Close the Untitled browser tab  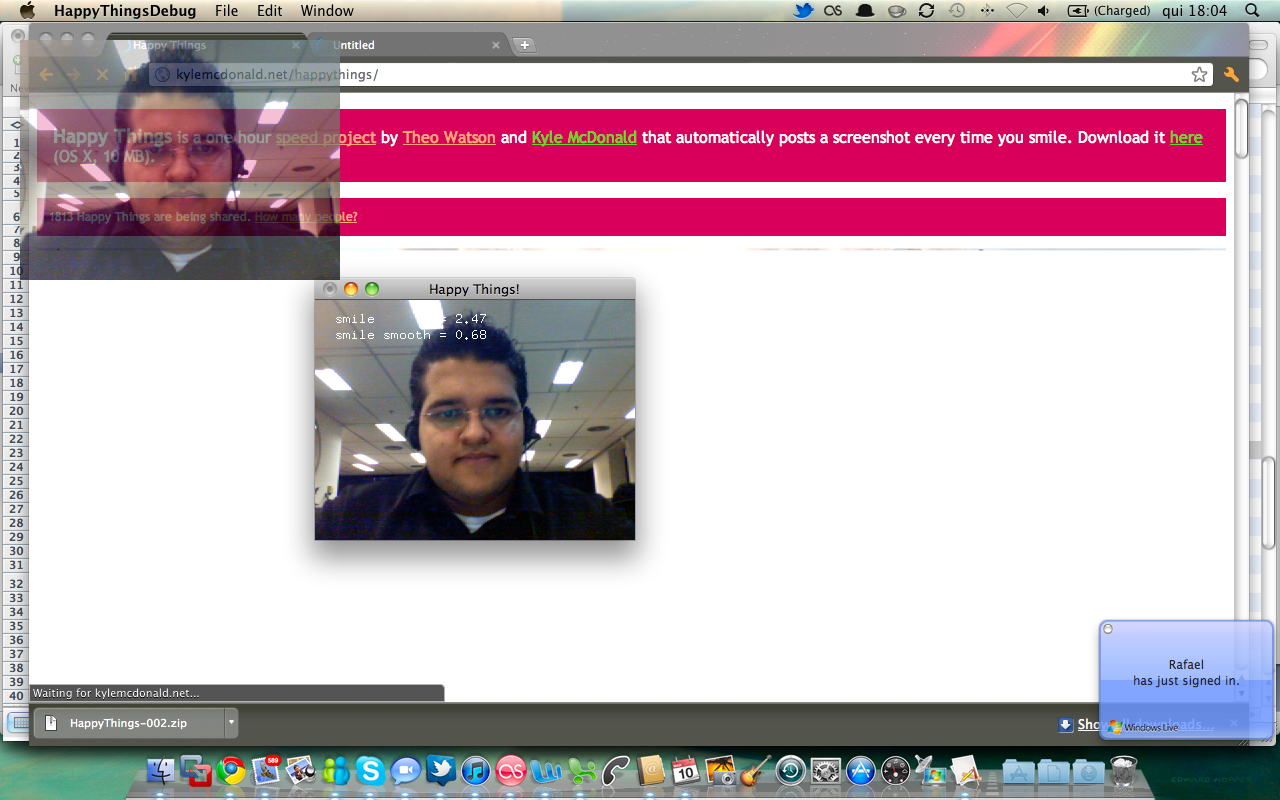tap(496, 45)
